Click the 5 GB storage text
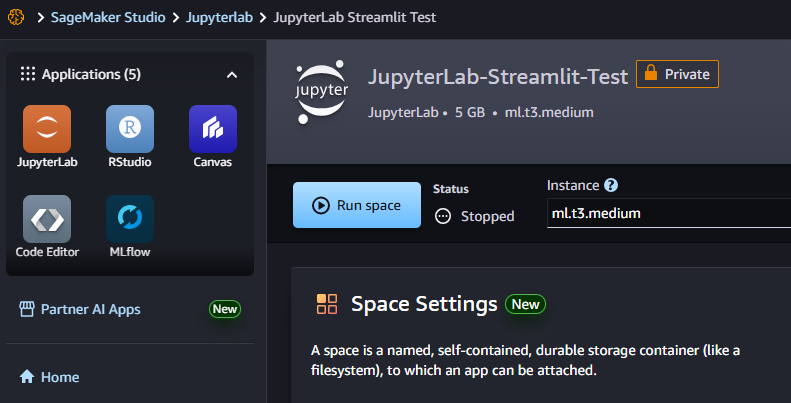791x403 pixels. click(470, 112)
